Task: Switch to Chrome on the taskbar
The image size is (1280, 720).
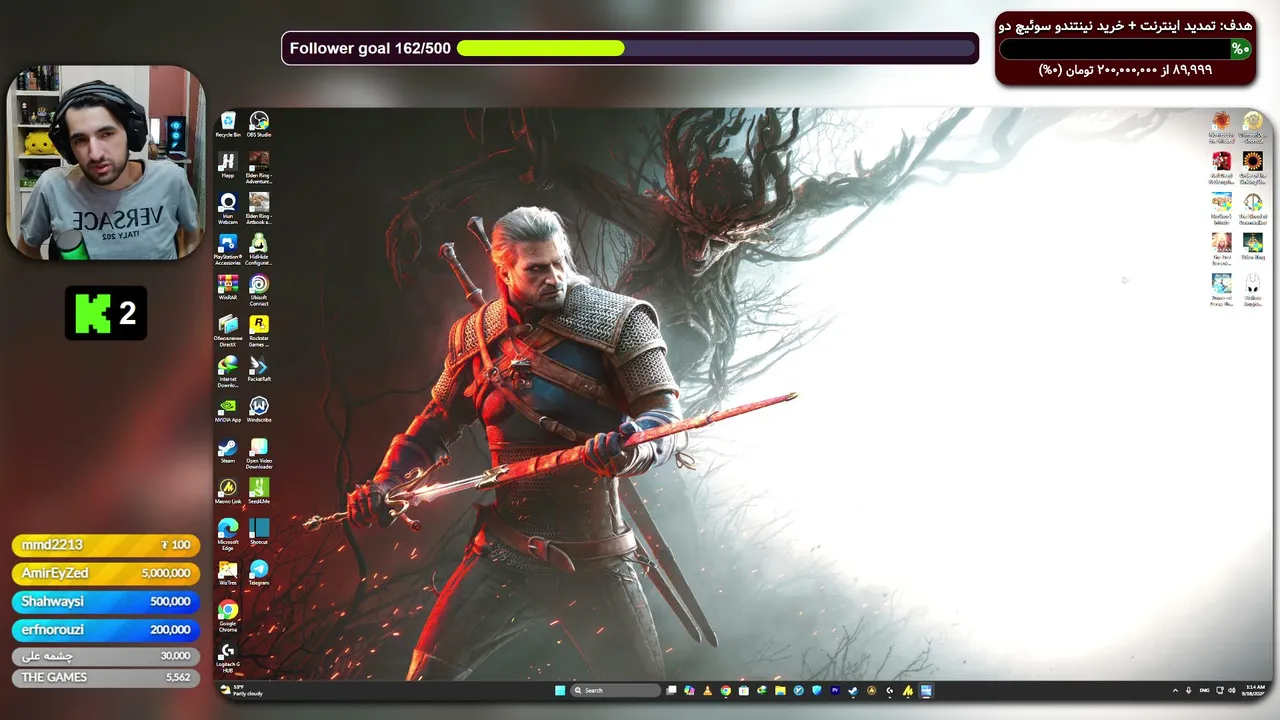Action: pos(726,690)
